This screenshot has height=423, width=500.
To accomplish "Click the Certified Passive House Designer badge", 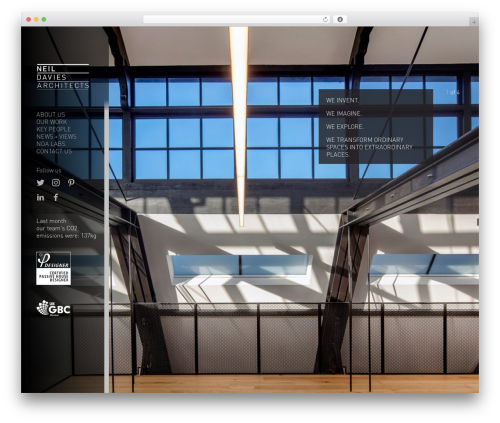I will tap(53, 268).
